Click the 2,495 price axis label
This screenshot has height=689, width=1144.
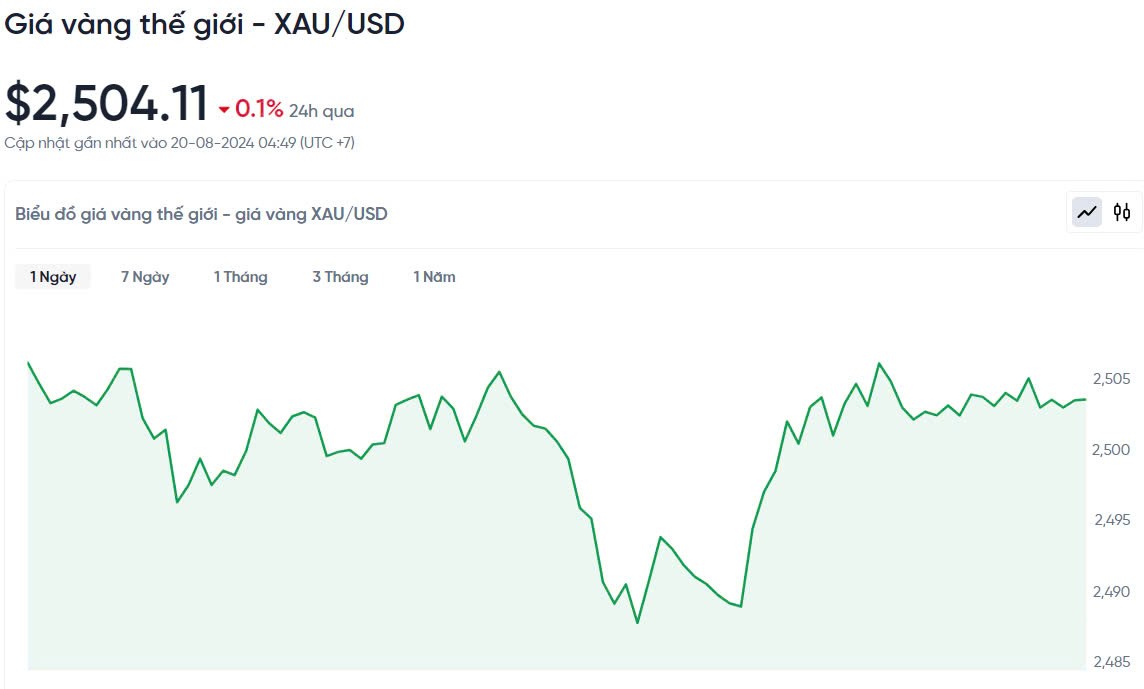(1111, 520)
